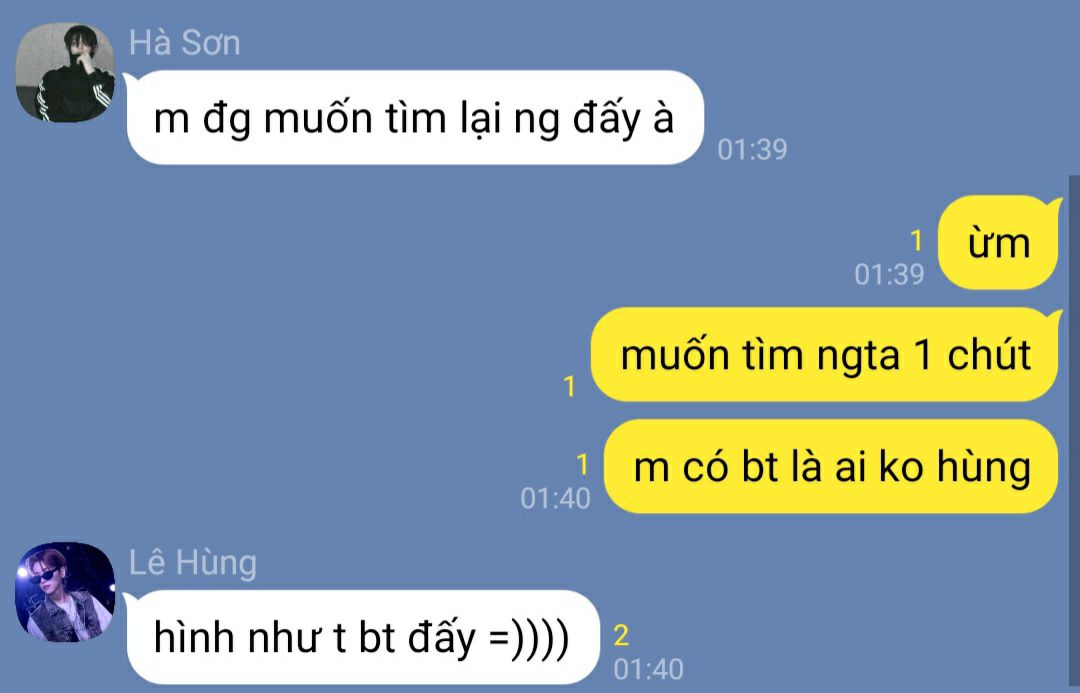Select message 'muốn tìm ngta 1 chút'

coord(824,355)
